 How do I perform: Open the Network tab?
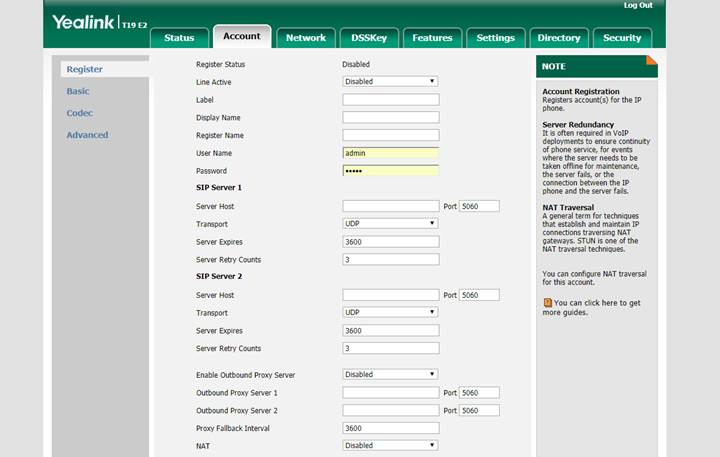[x=305, y=38]
